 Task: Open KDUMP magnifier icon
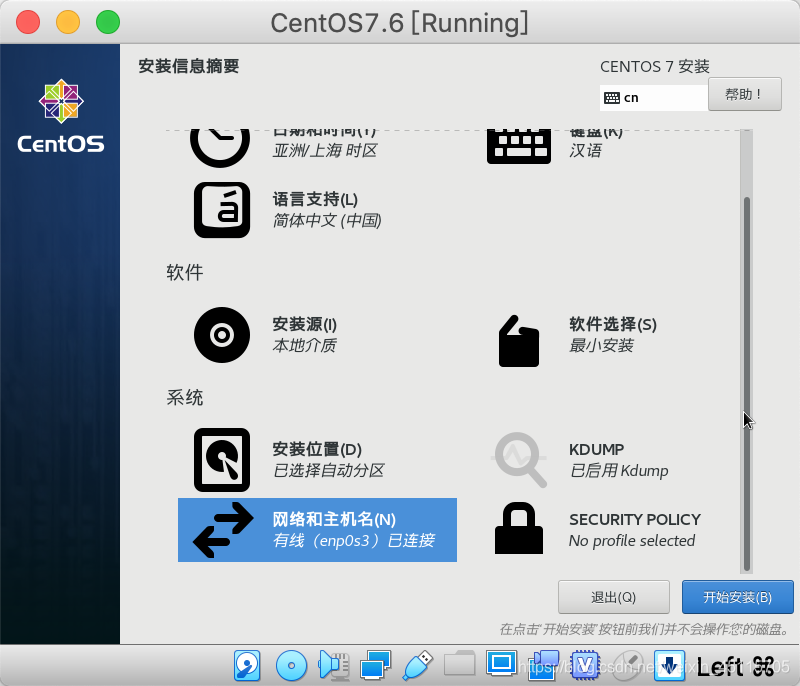click(519, 460)
